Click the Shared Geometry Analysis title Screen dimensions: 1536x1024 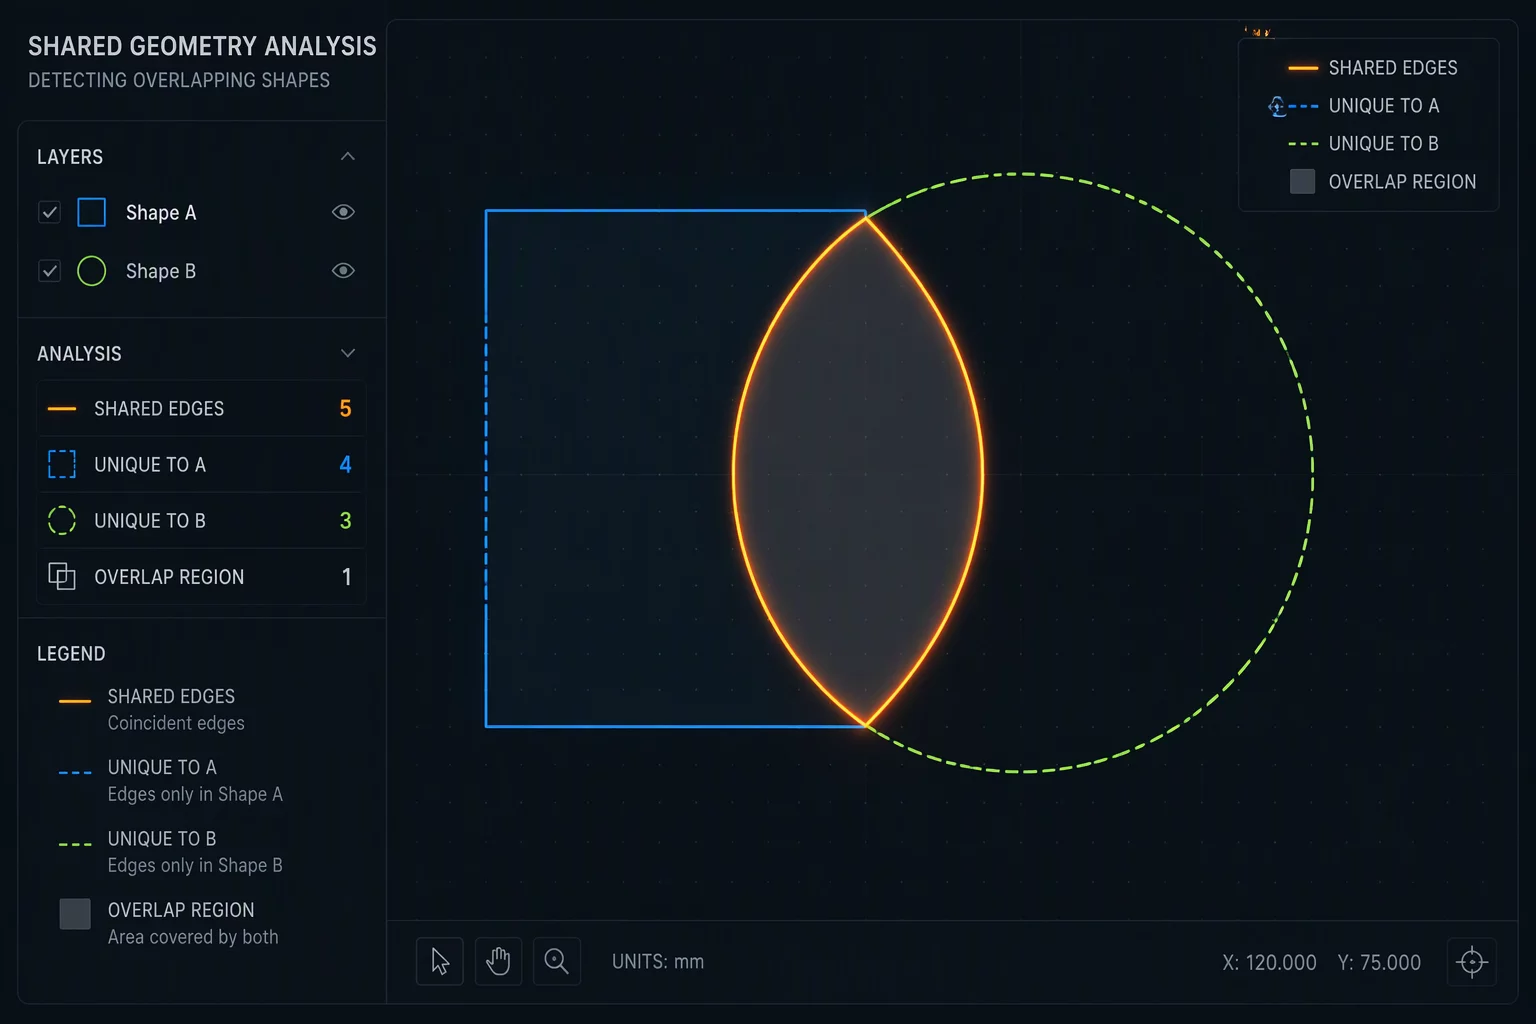pyautogui.click(x=202, y=47)
